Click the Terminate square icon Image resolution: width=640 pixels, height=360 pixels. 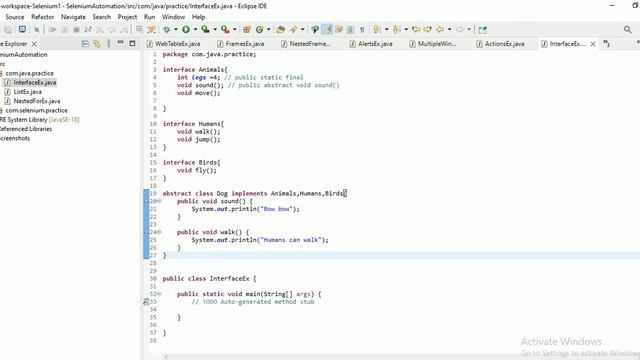coord(76,29)
